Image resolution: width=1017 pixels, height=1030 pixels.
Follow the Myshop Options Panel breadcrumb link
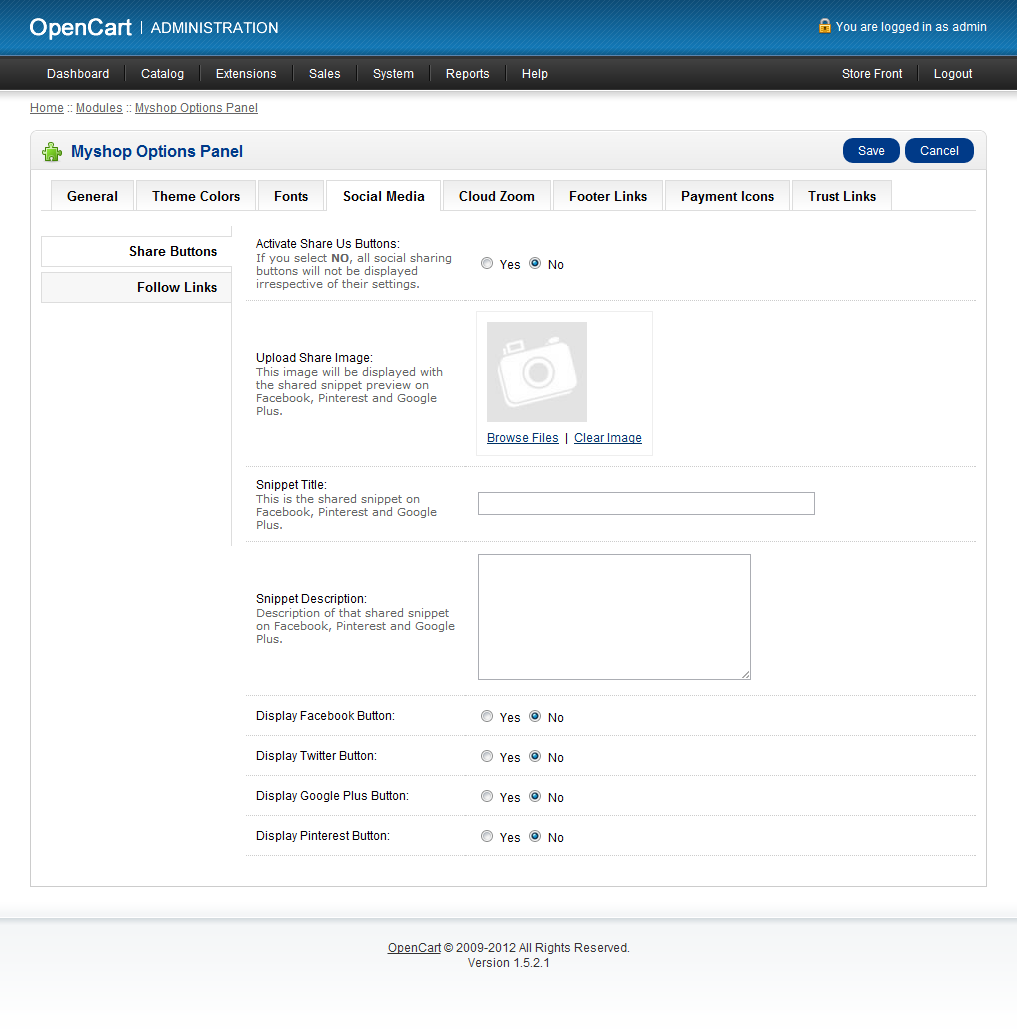coord(196,108)
